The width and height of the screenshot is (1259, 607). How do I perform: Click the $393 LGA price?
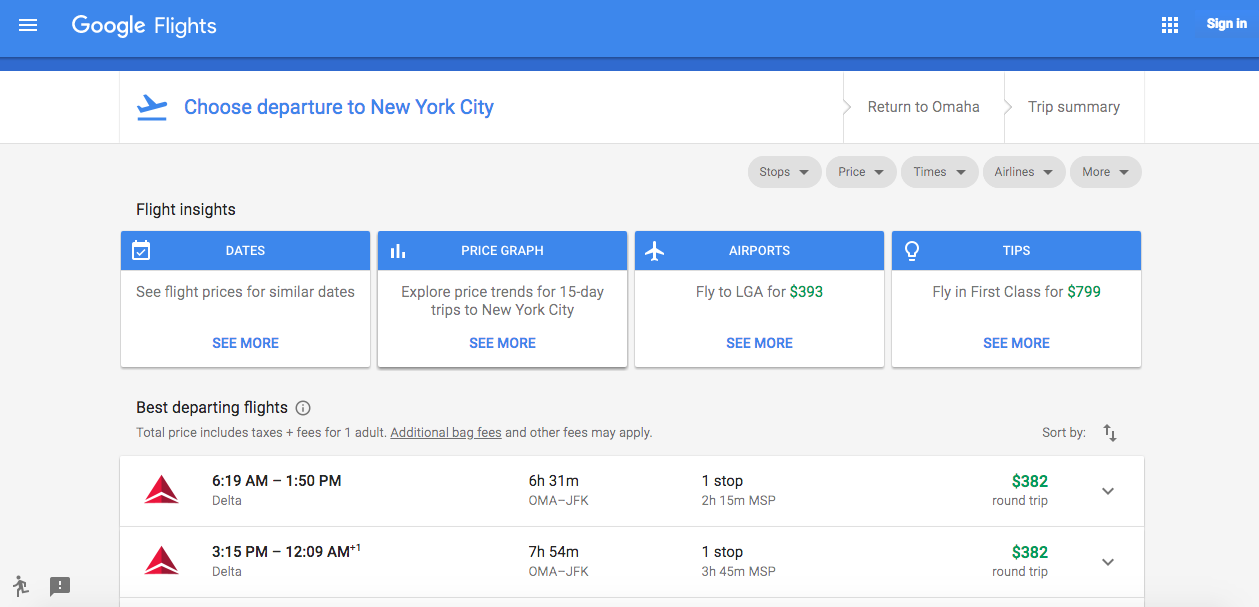click(806, 292)
